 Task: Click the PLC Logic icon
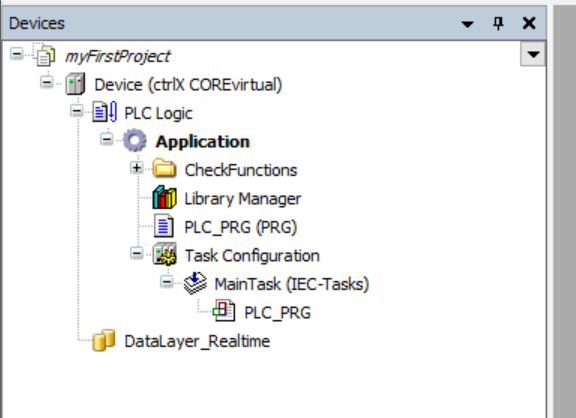(105, 112)
